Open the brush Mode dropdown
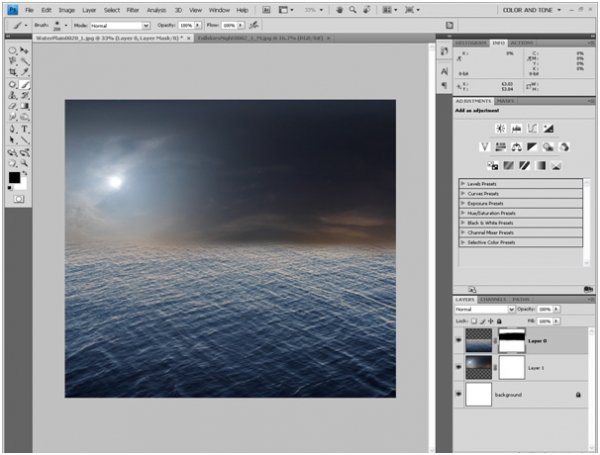Viewport: 600px width, 455px height. click(120, 26)
